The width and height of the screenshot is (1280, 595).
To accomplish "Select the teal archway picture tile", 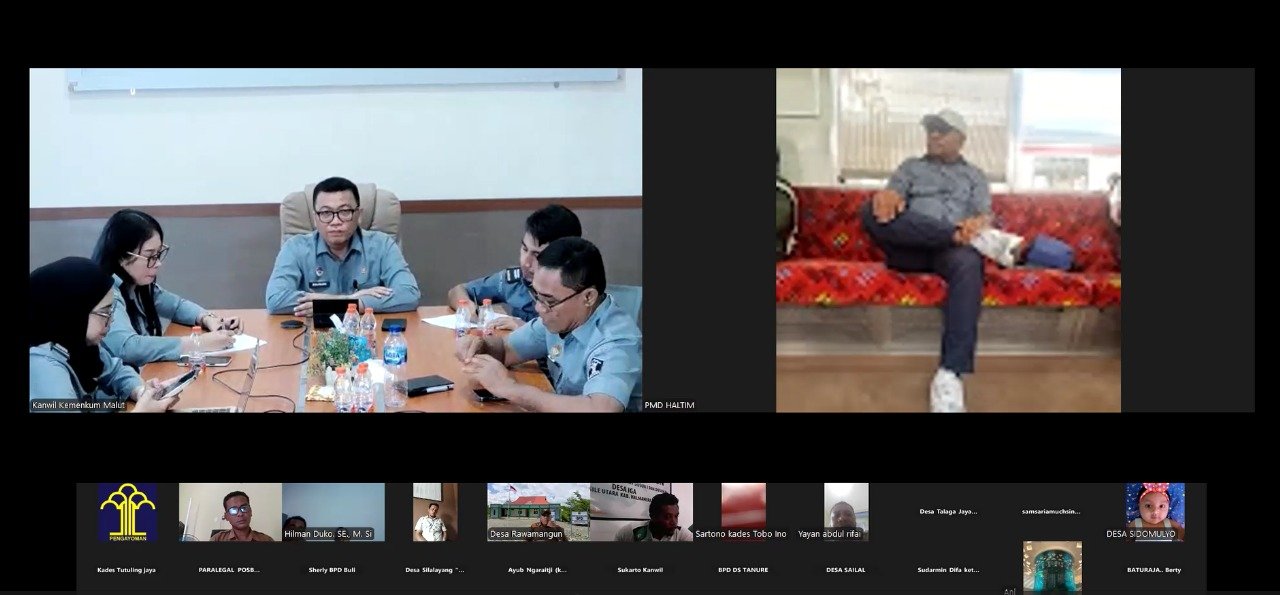I will pyautogui.click(x=1052, y=567).
